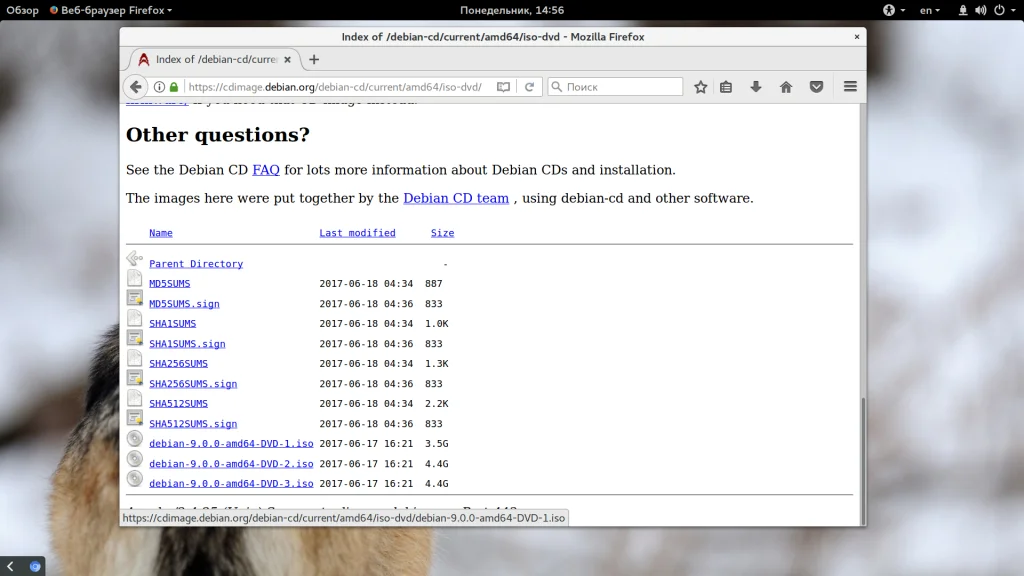Viewport: 1024px width, 576px height.
Task: Click the file icon next to MD5SUMS
Action: [x=135, y=278]
